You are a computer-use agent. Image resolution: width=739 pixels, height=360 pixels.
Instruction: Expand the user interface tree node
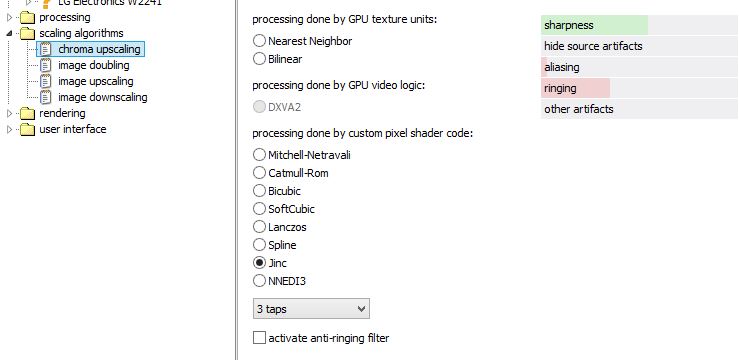click(x=10, y=130)
